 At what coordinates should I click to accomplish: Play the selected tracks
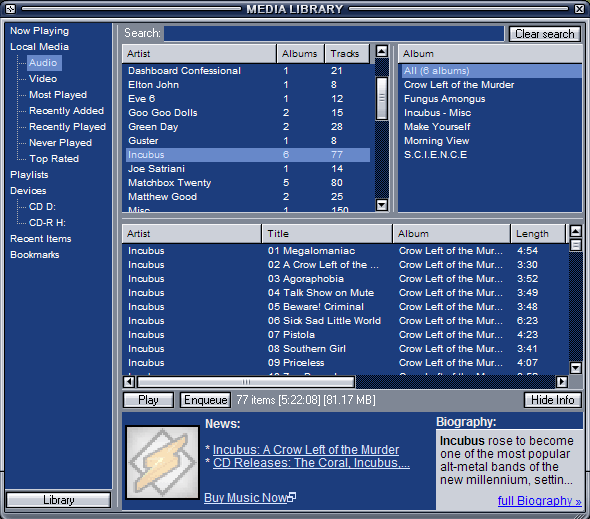(148, 400)
